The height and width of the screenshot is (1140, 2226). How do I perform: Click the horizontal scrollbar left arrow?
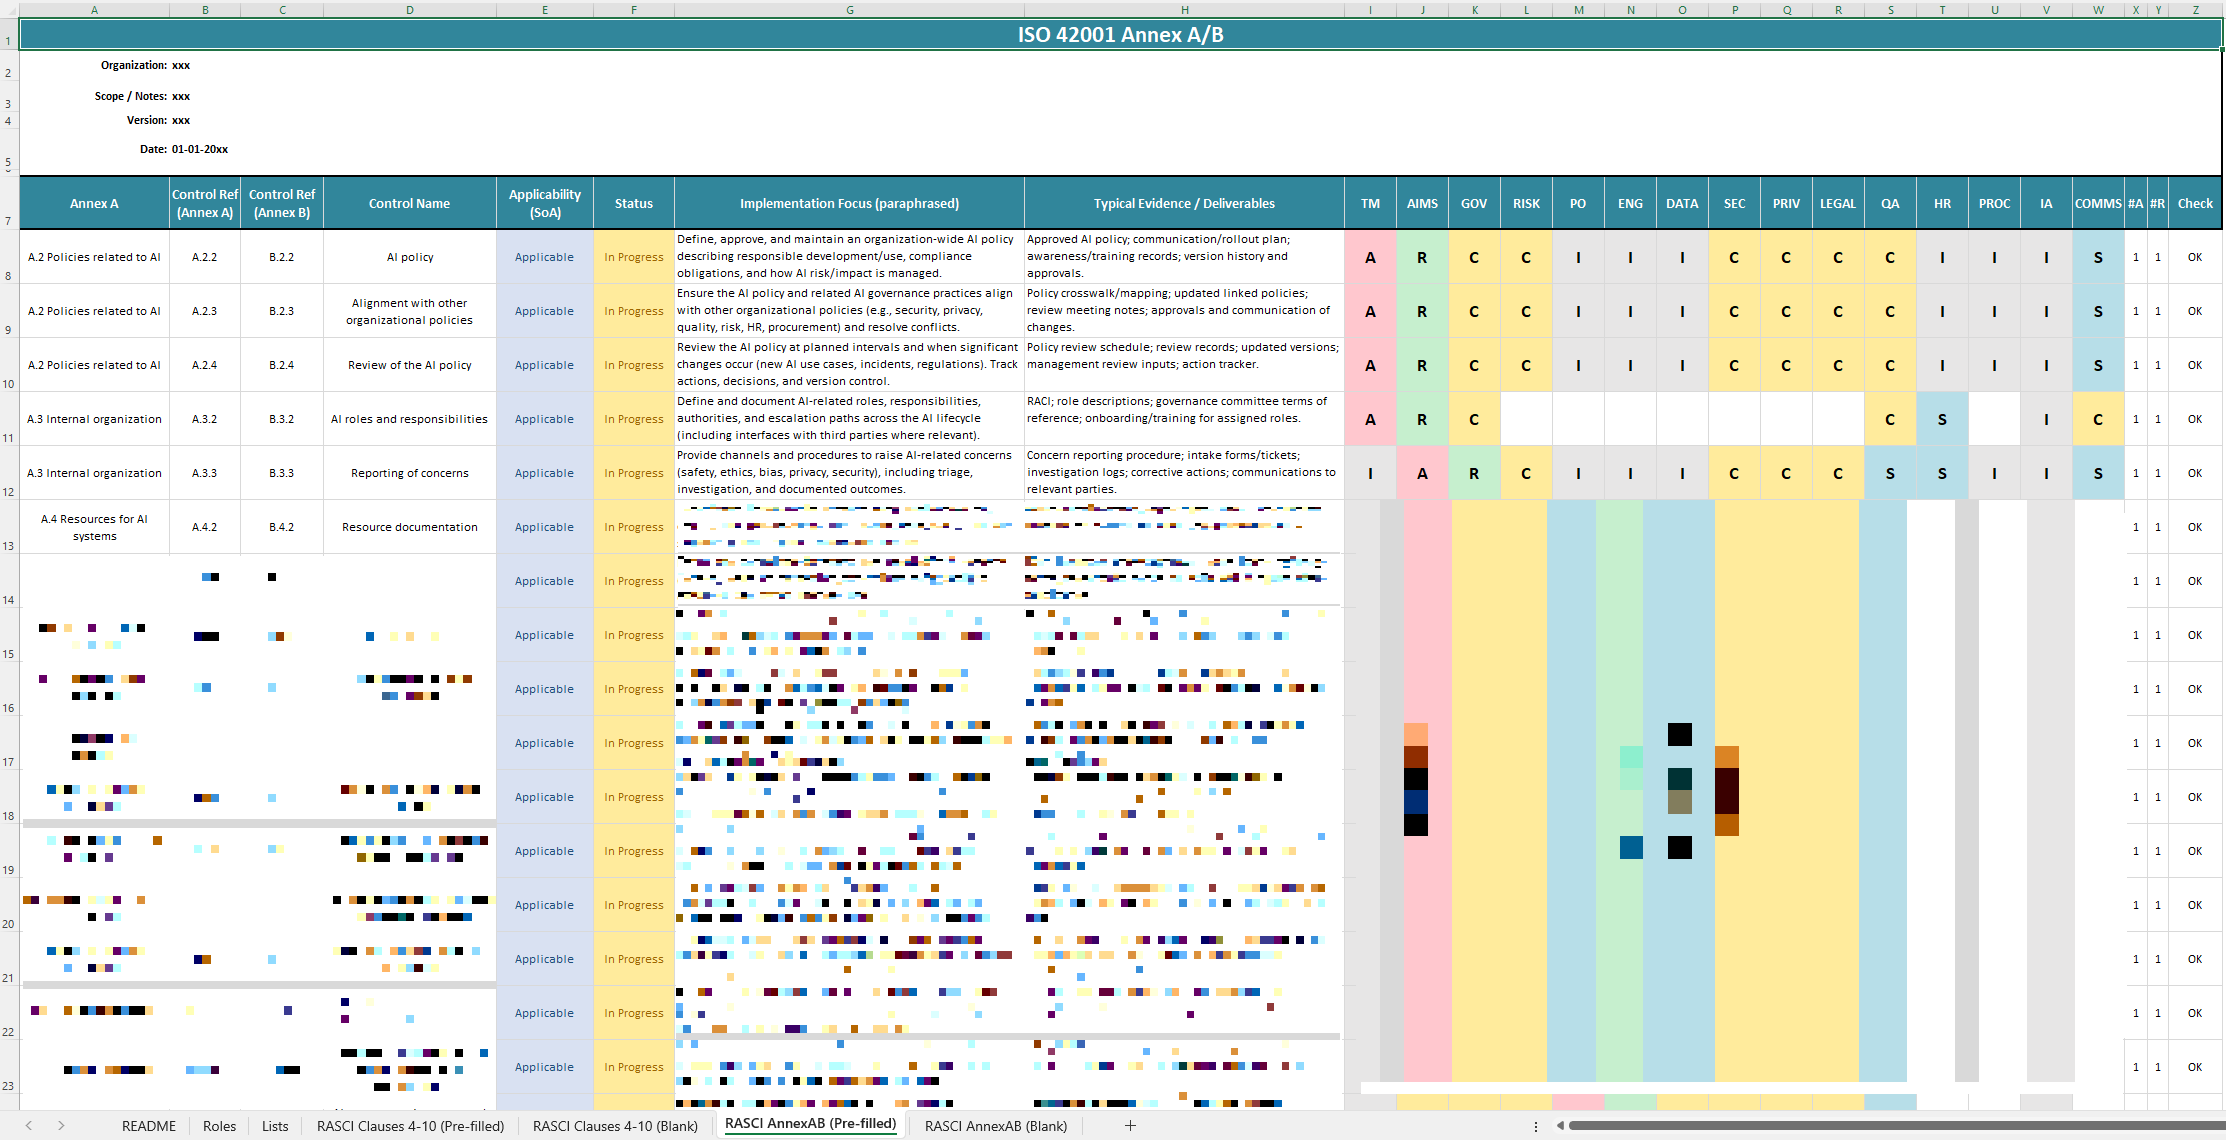tap(1560, 1126)
